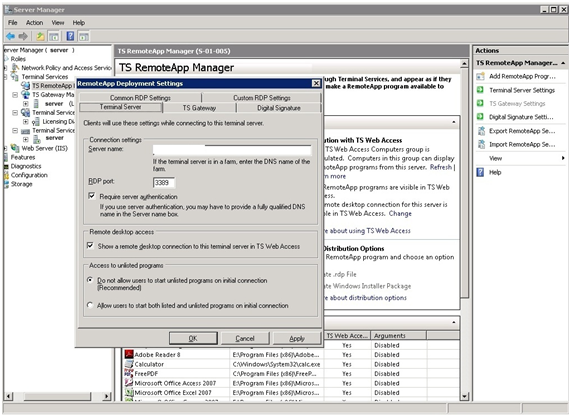Click the Refresh link
The width and height of the screenshot is (571, 417).
coord(441,167)
